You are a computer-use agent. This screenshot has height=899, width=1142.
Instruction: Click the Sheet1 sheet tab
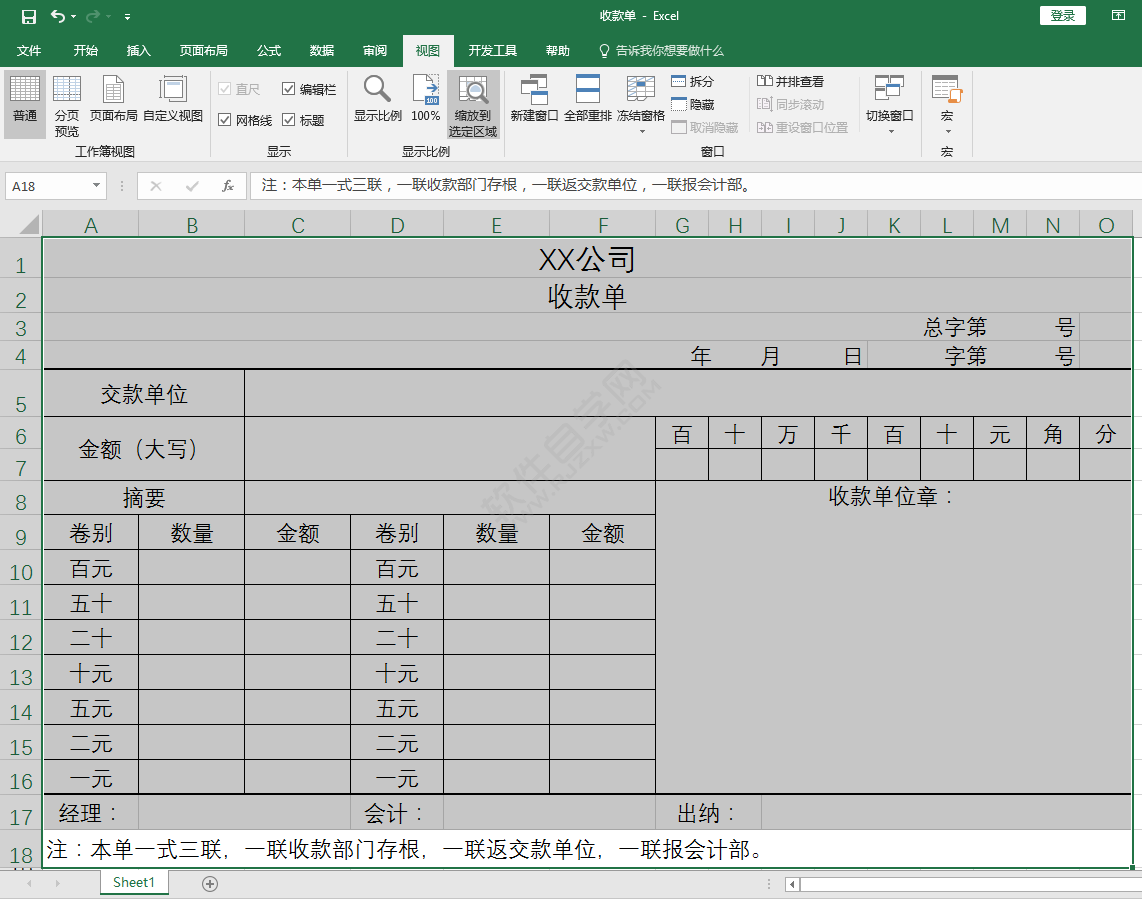tap(133, 882)
